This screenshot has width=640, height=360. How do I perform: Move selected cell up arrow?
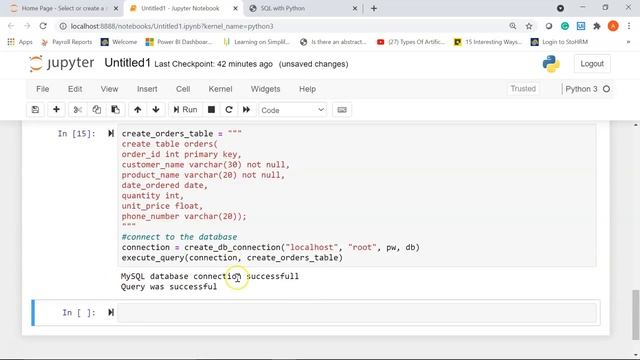138,110
